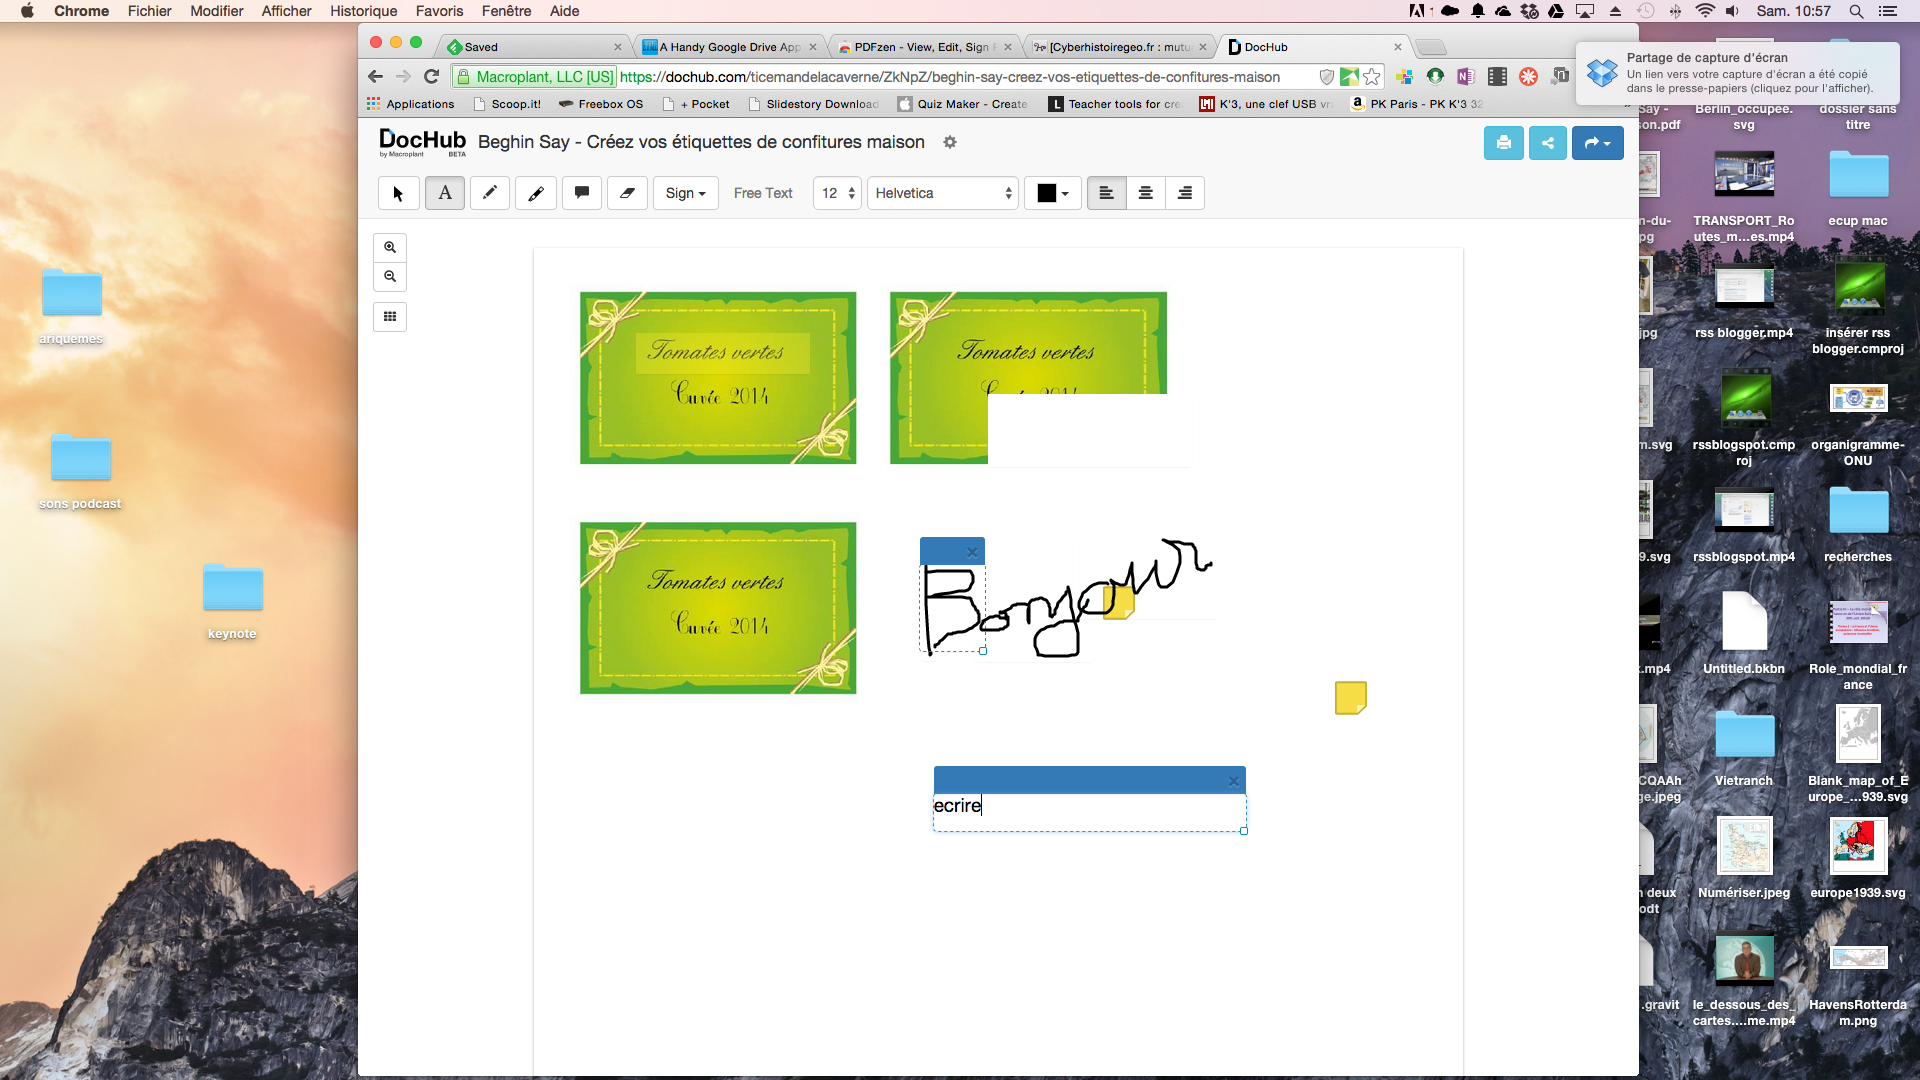1920x1080 pixels.
Task: Open the Scoop.it! bookmark
Action: (507, 104)
